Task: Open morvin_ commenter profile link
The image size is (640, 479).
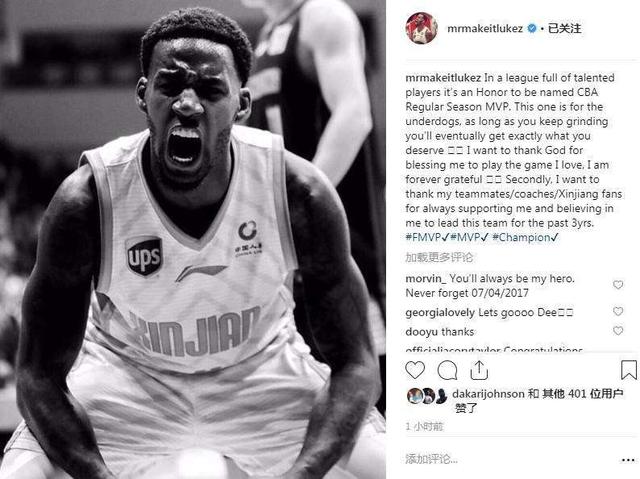Action: pos(425,279)
